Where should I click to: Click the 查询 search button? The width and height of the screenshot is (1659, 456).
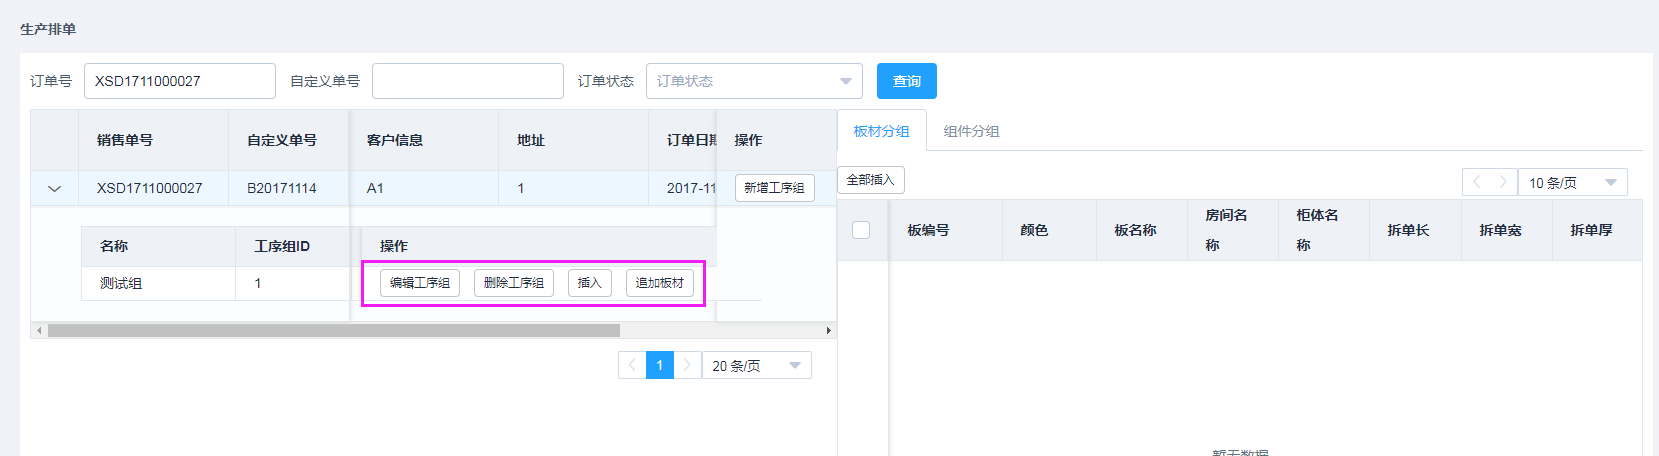[906, 81]
